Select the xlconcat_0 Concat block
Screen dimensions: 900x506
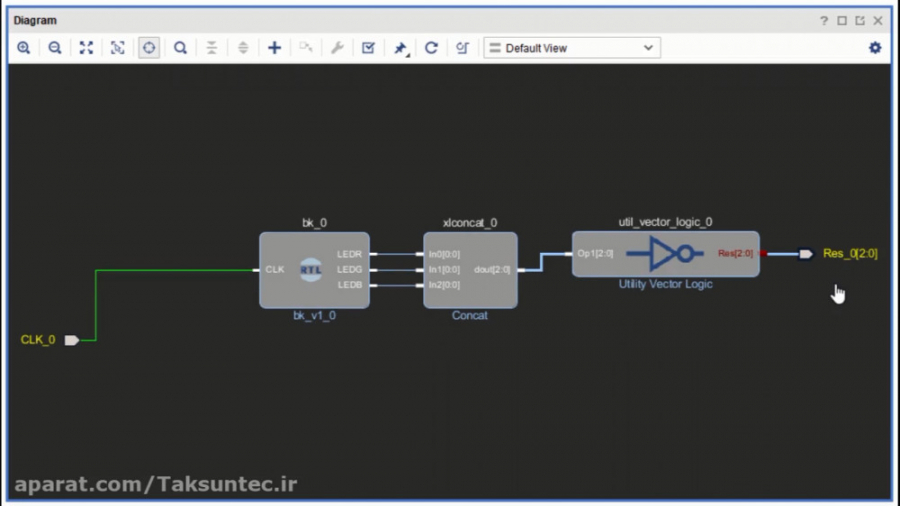pos(470,270)
